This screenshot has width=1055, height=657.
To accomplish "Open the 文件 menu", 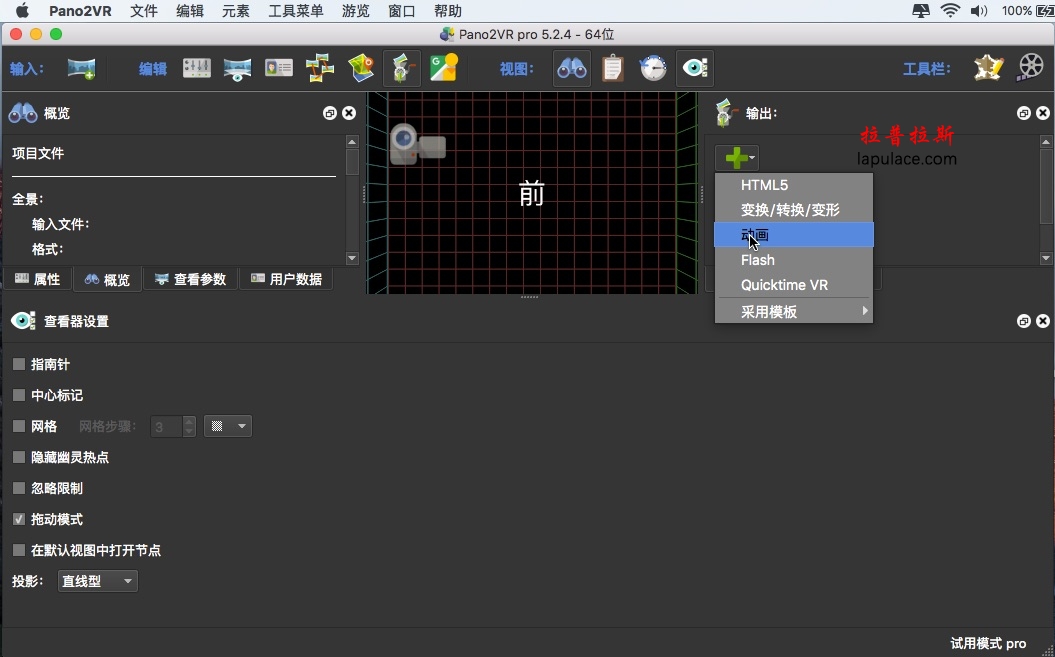I will 144,11.
